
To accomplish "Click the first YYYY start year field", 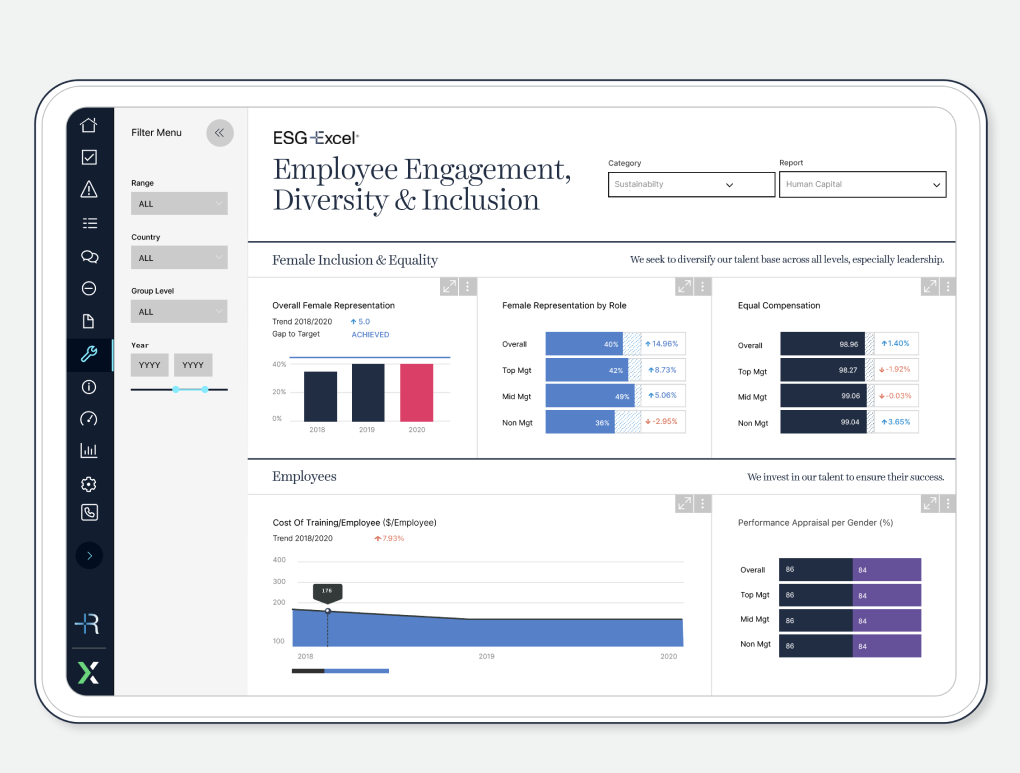I will [150, 365].
